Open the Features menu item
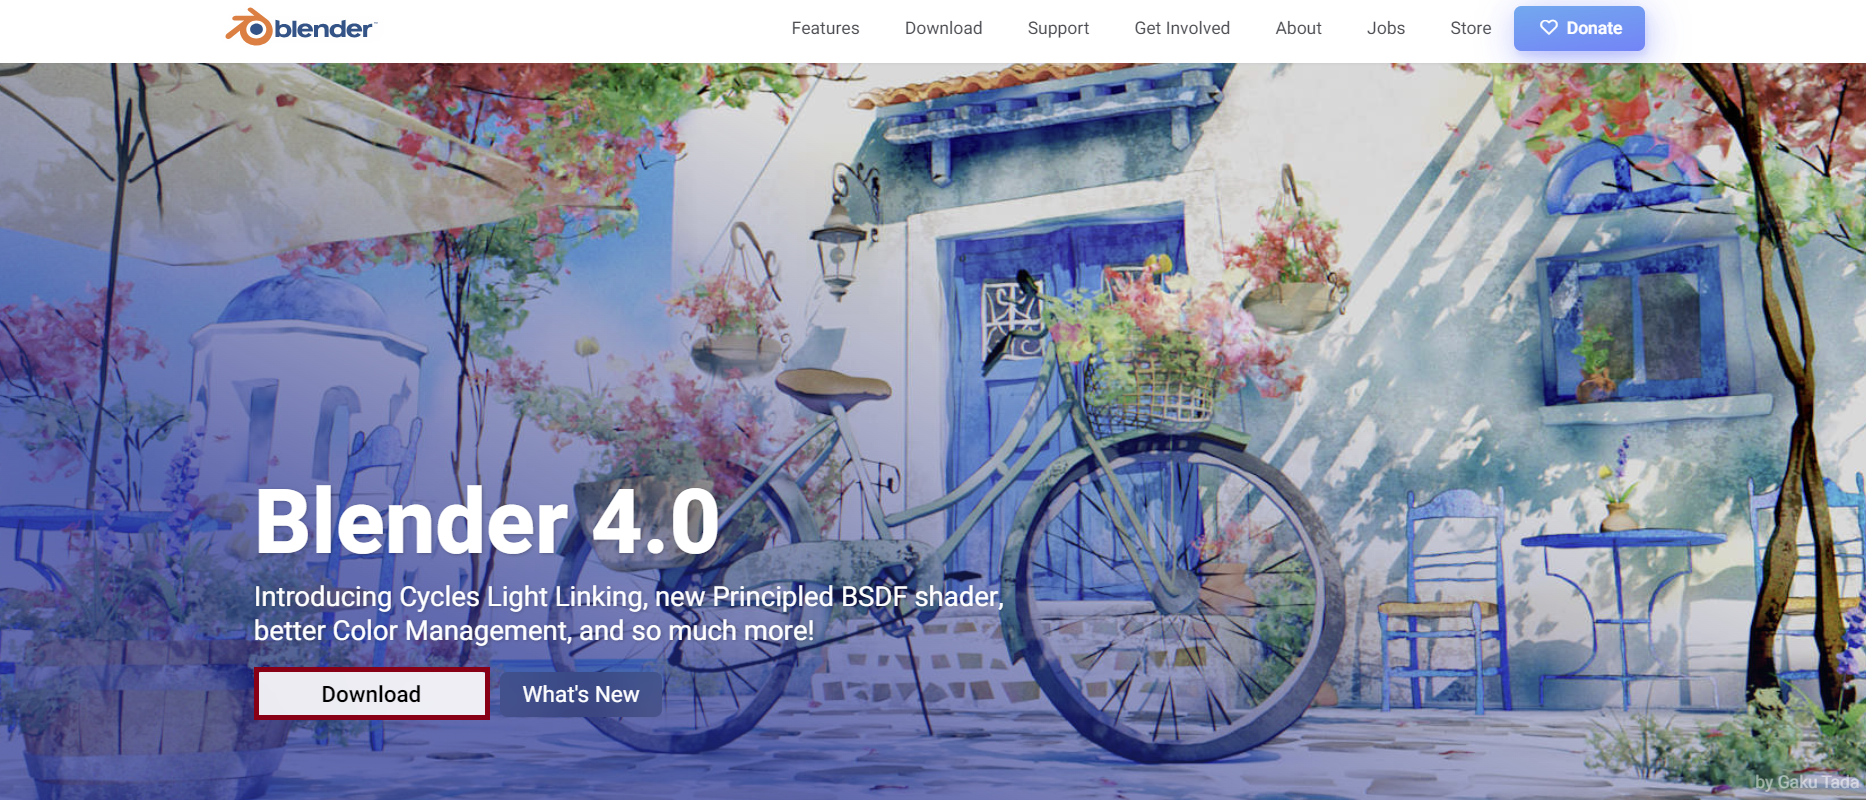1866x800 pixels. 825,28
